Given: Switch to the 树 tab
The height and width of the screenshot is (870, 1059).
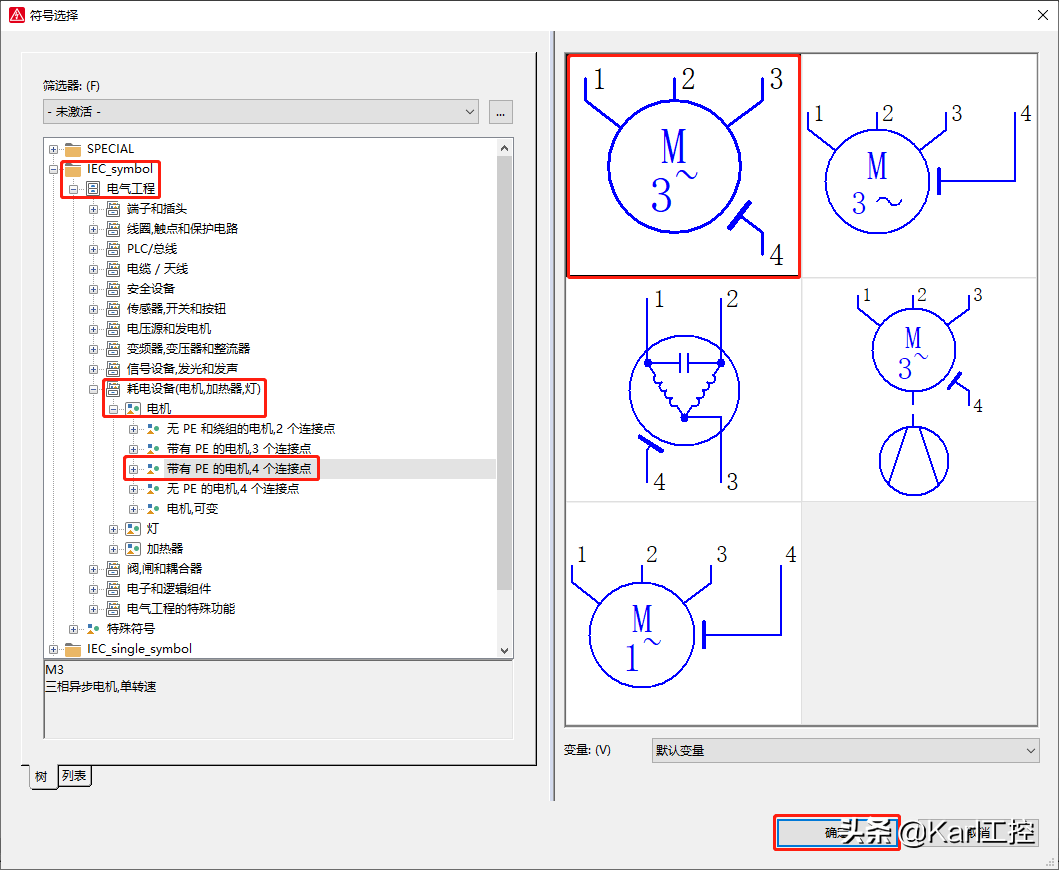Looking at the screenshot, I should tap(42, 777).
